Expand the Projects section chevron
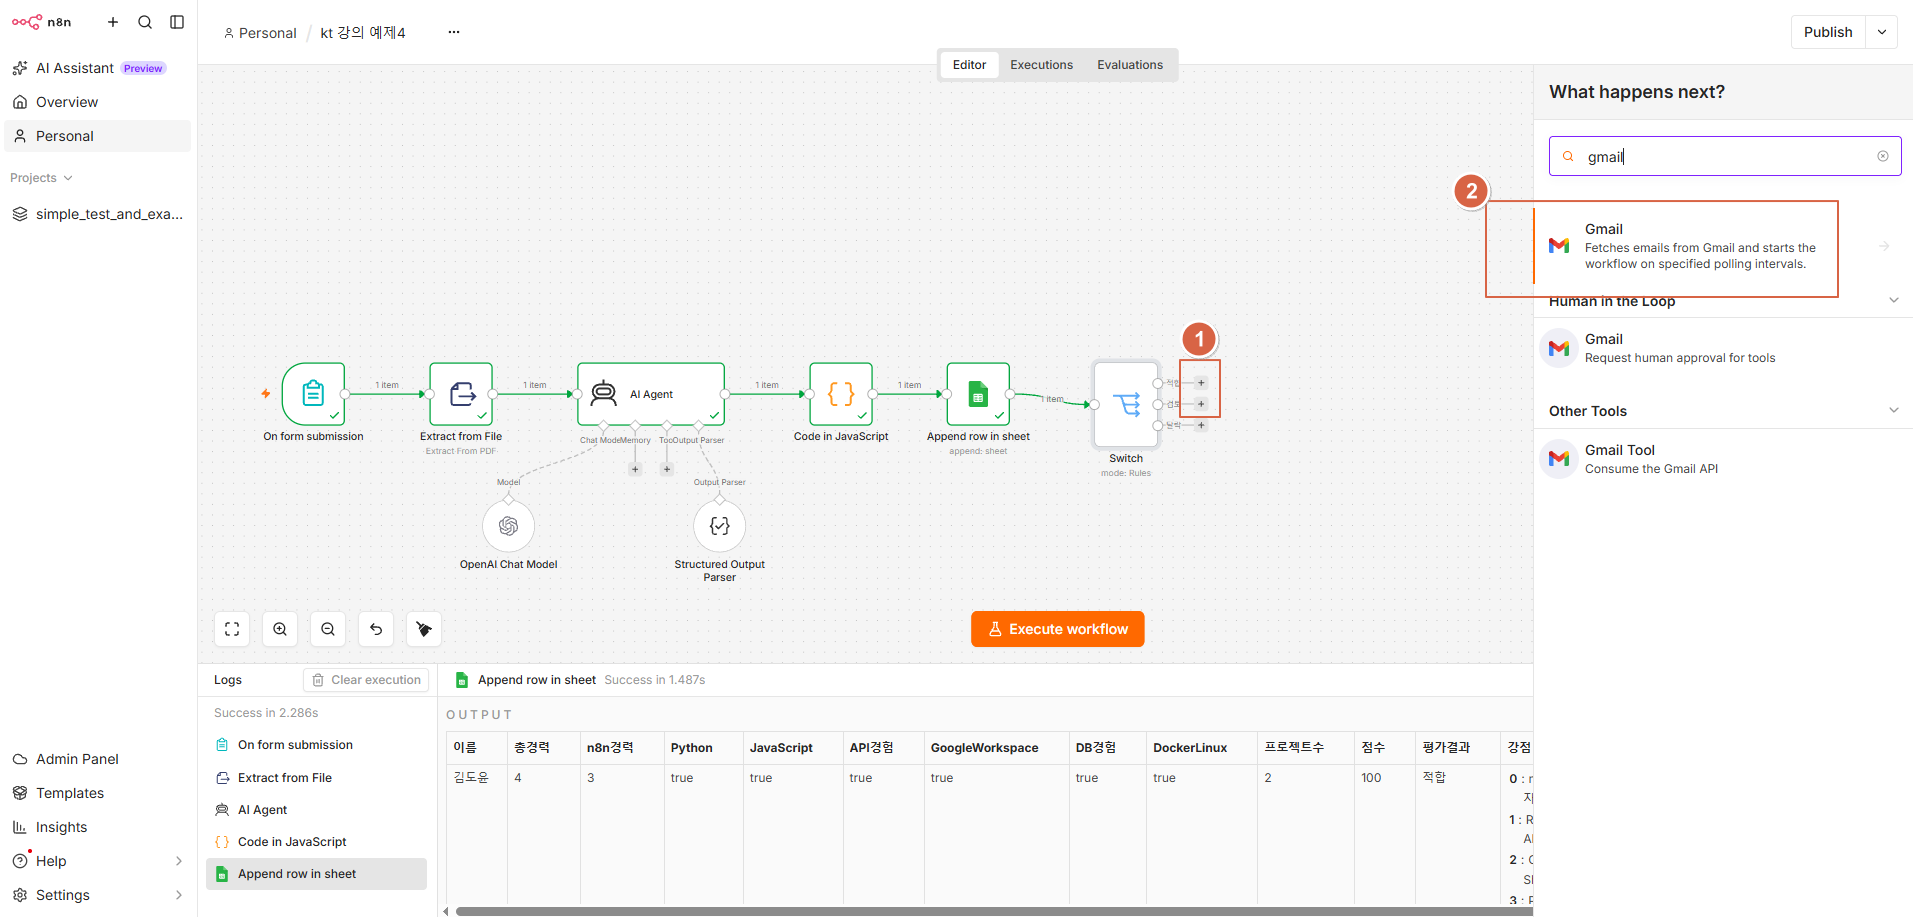 (x=68, y=178)
